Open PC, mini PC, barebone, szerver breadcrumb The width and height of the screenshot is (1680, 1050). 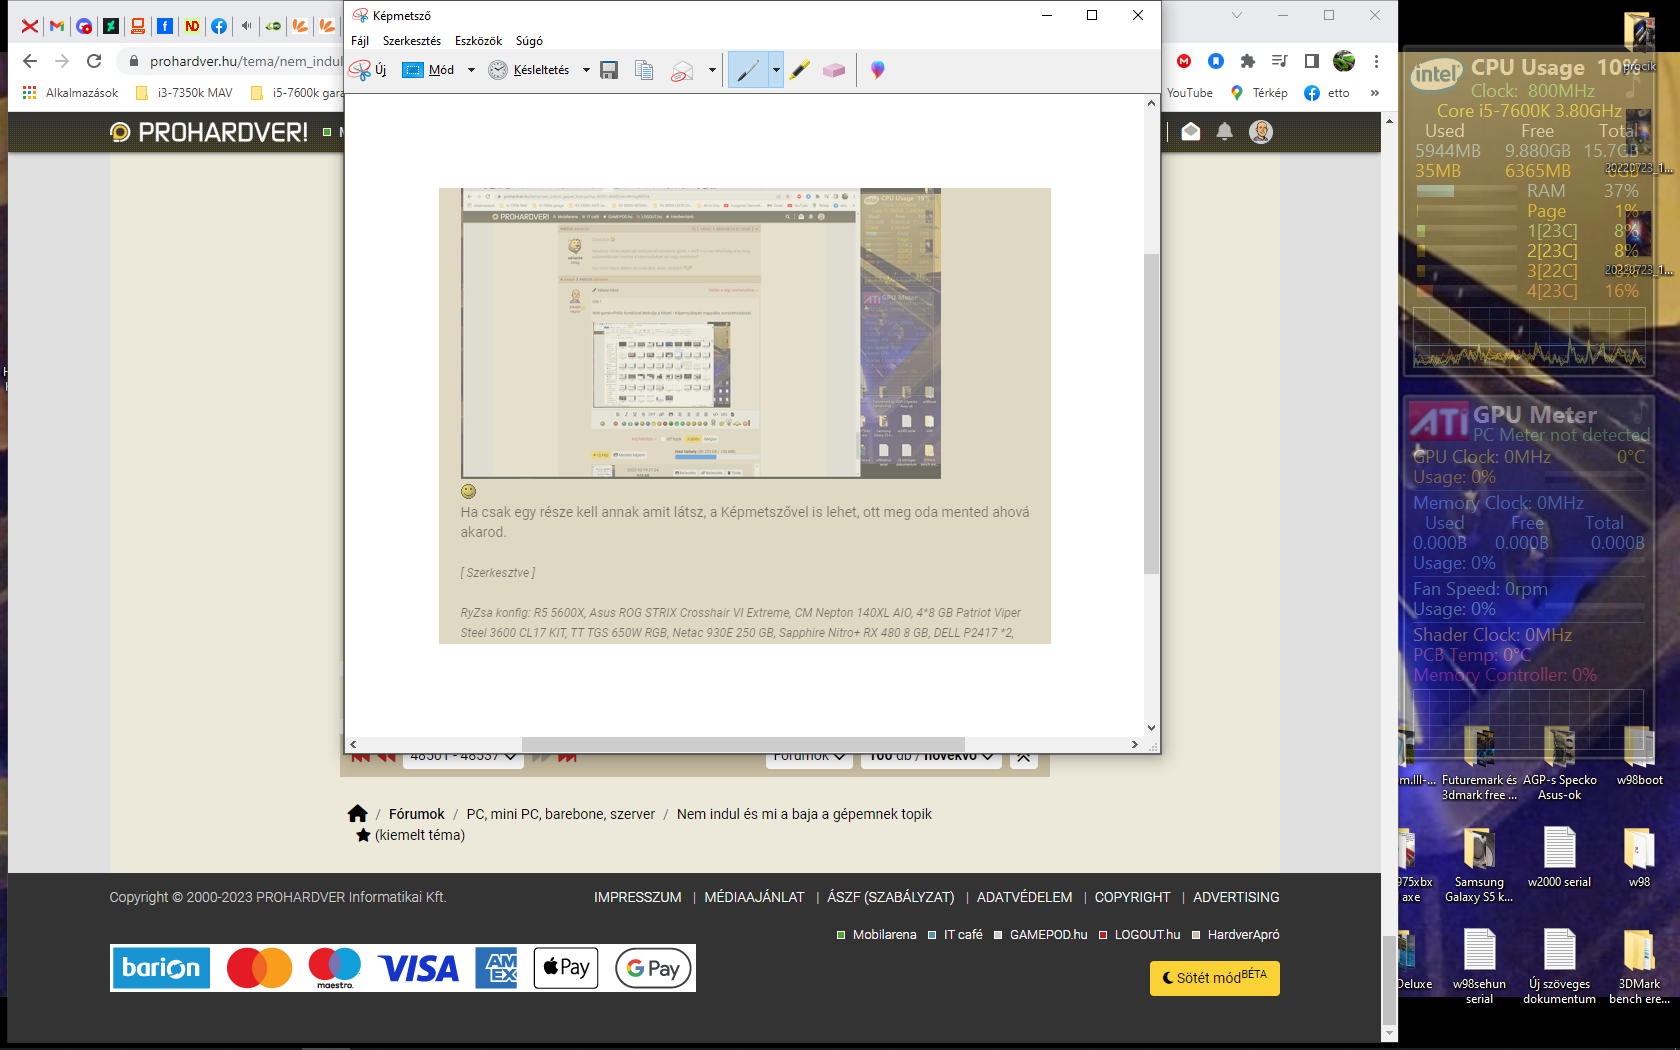click(561, 814)
